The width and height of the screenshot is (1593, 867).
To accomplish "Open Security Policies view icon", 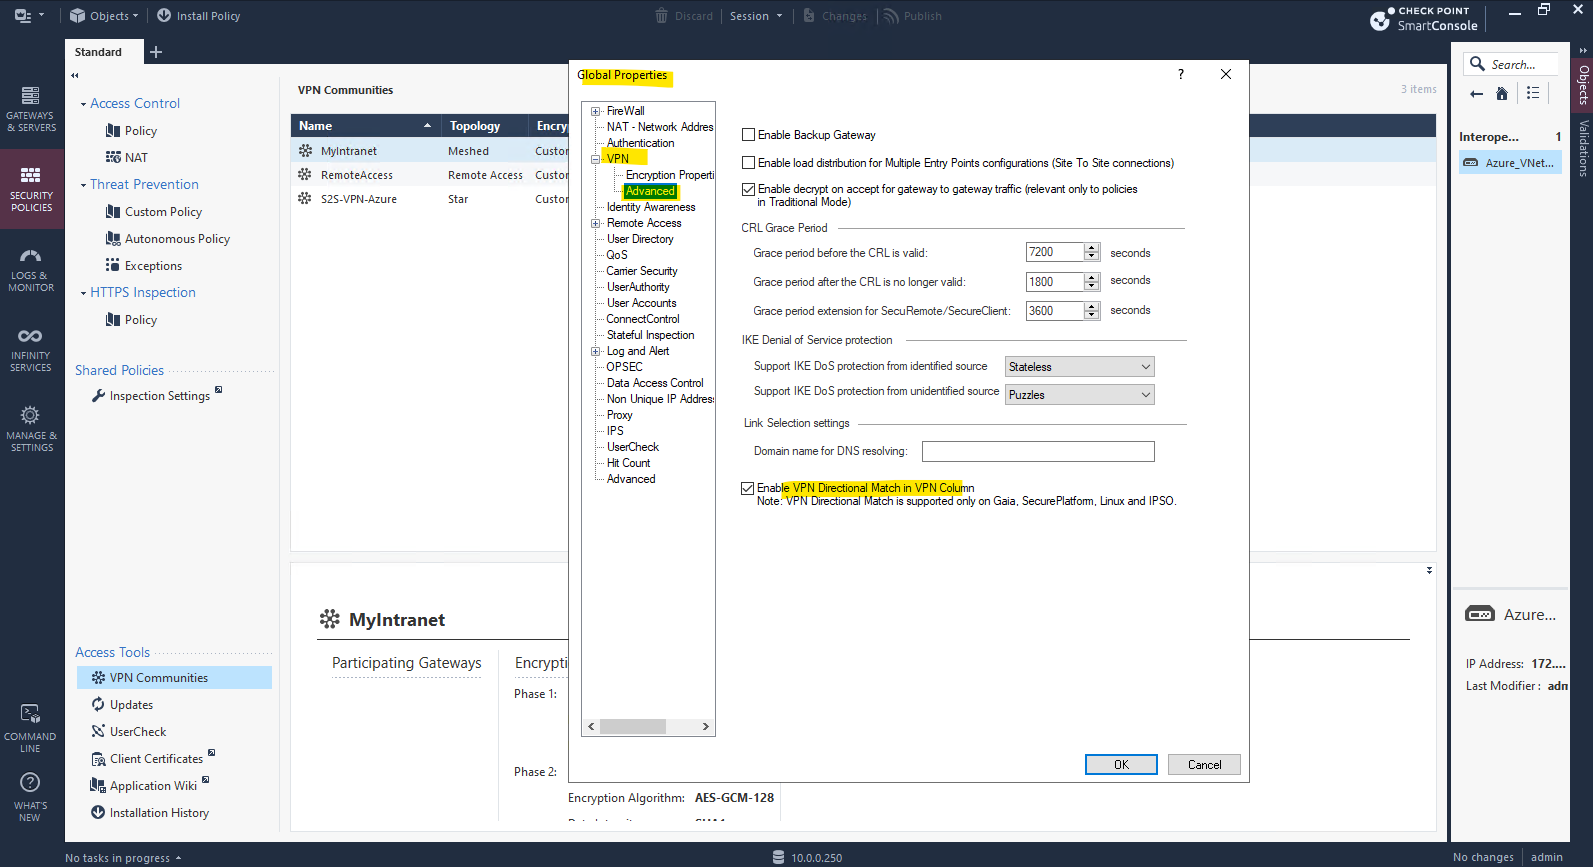I will (31, 175).
